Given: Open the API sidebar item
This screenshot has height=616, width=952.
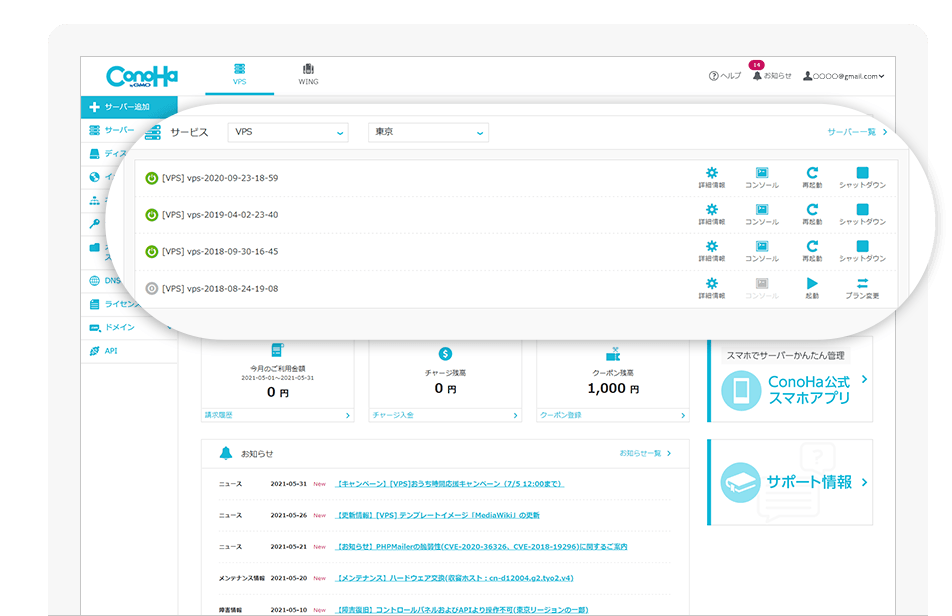Looking at the screenshot, I should [111, 351].
